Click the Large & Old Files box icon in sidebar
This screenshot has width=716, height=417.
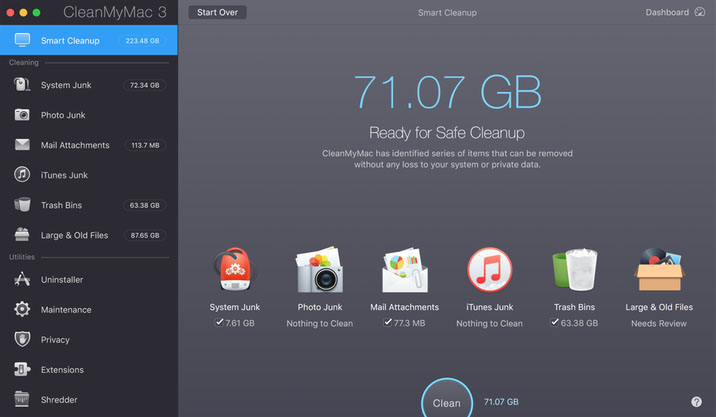point(22,234)
